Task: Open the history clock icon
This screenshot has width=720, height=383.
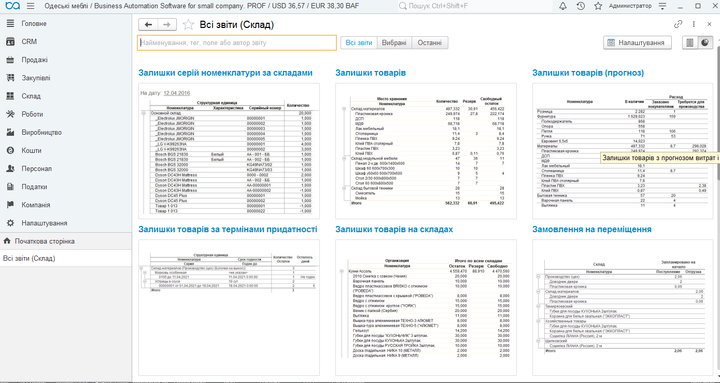Action: pyautogui.click(x=580, y=6)
